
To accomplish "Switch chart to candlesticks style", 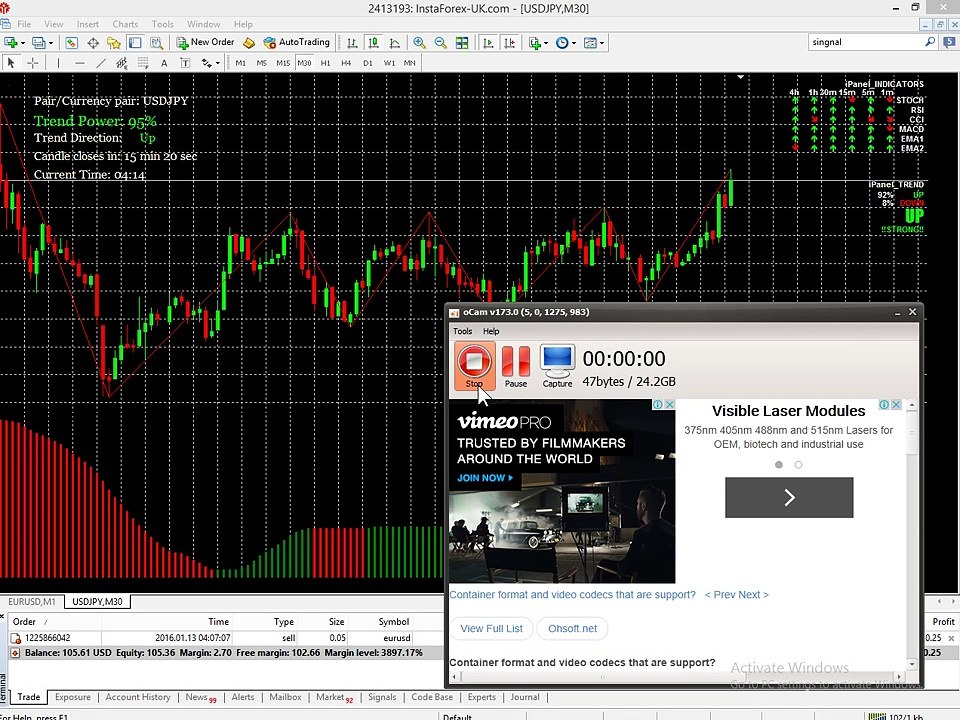I will pyautogui.click(x=373, y=42).
